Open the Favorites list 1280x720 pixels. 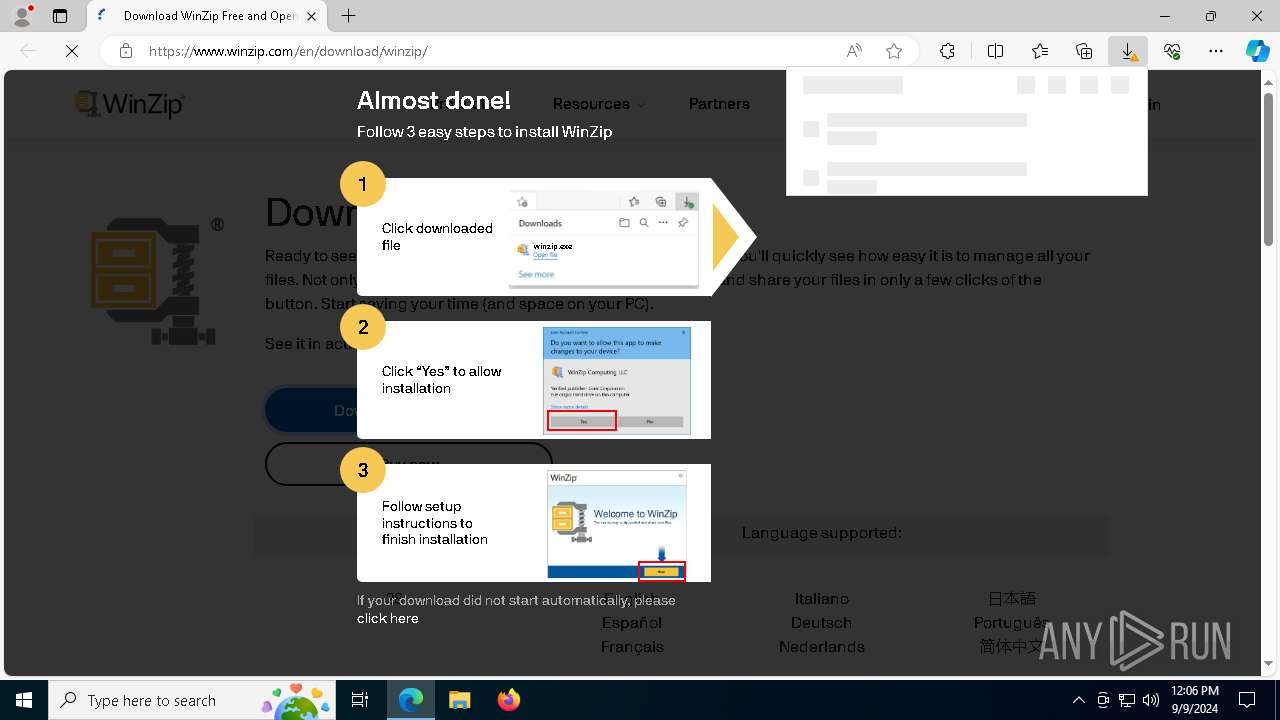tap(1040, 51)
